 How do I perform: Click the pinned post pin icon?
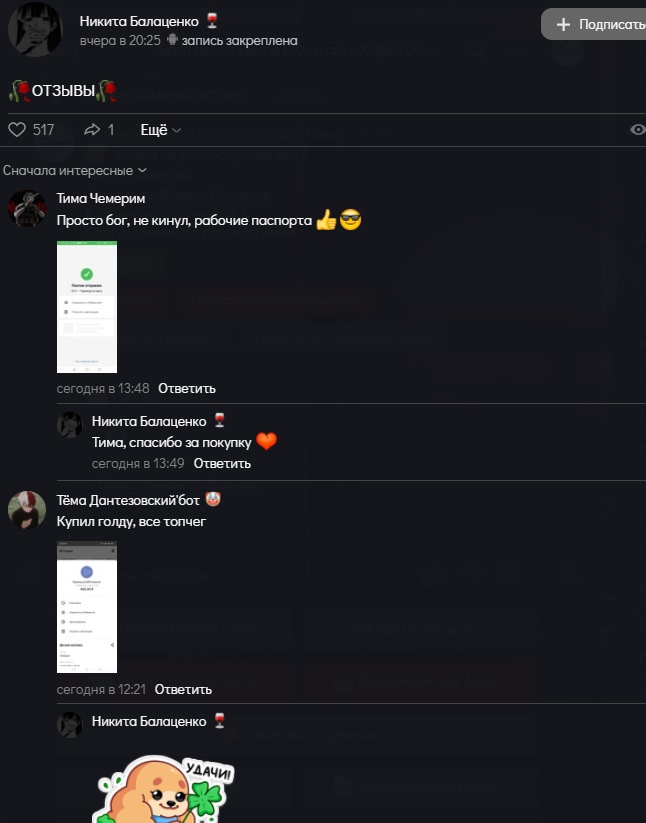click(x=172, y=39)
